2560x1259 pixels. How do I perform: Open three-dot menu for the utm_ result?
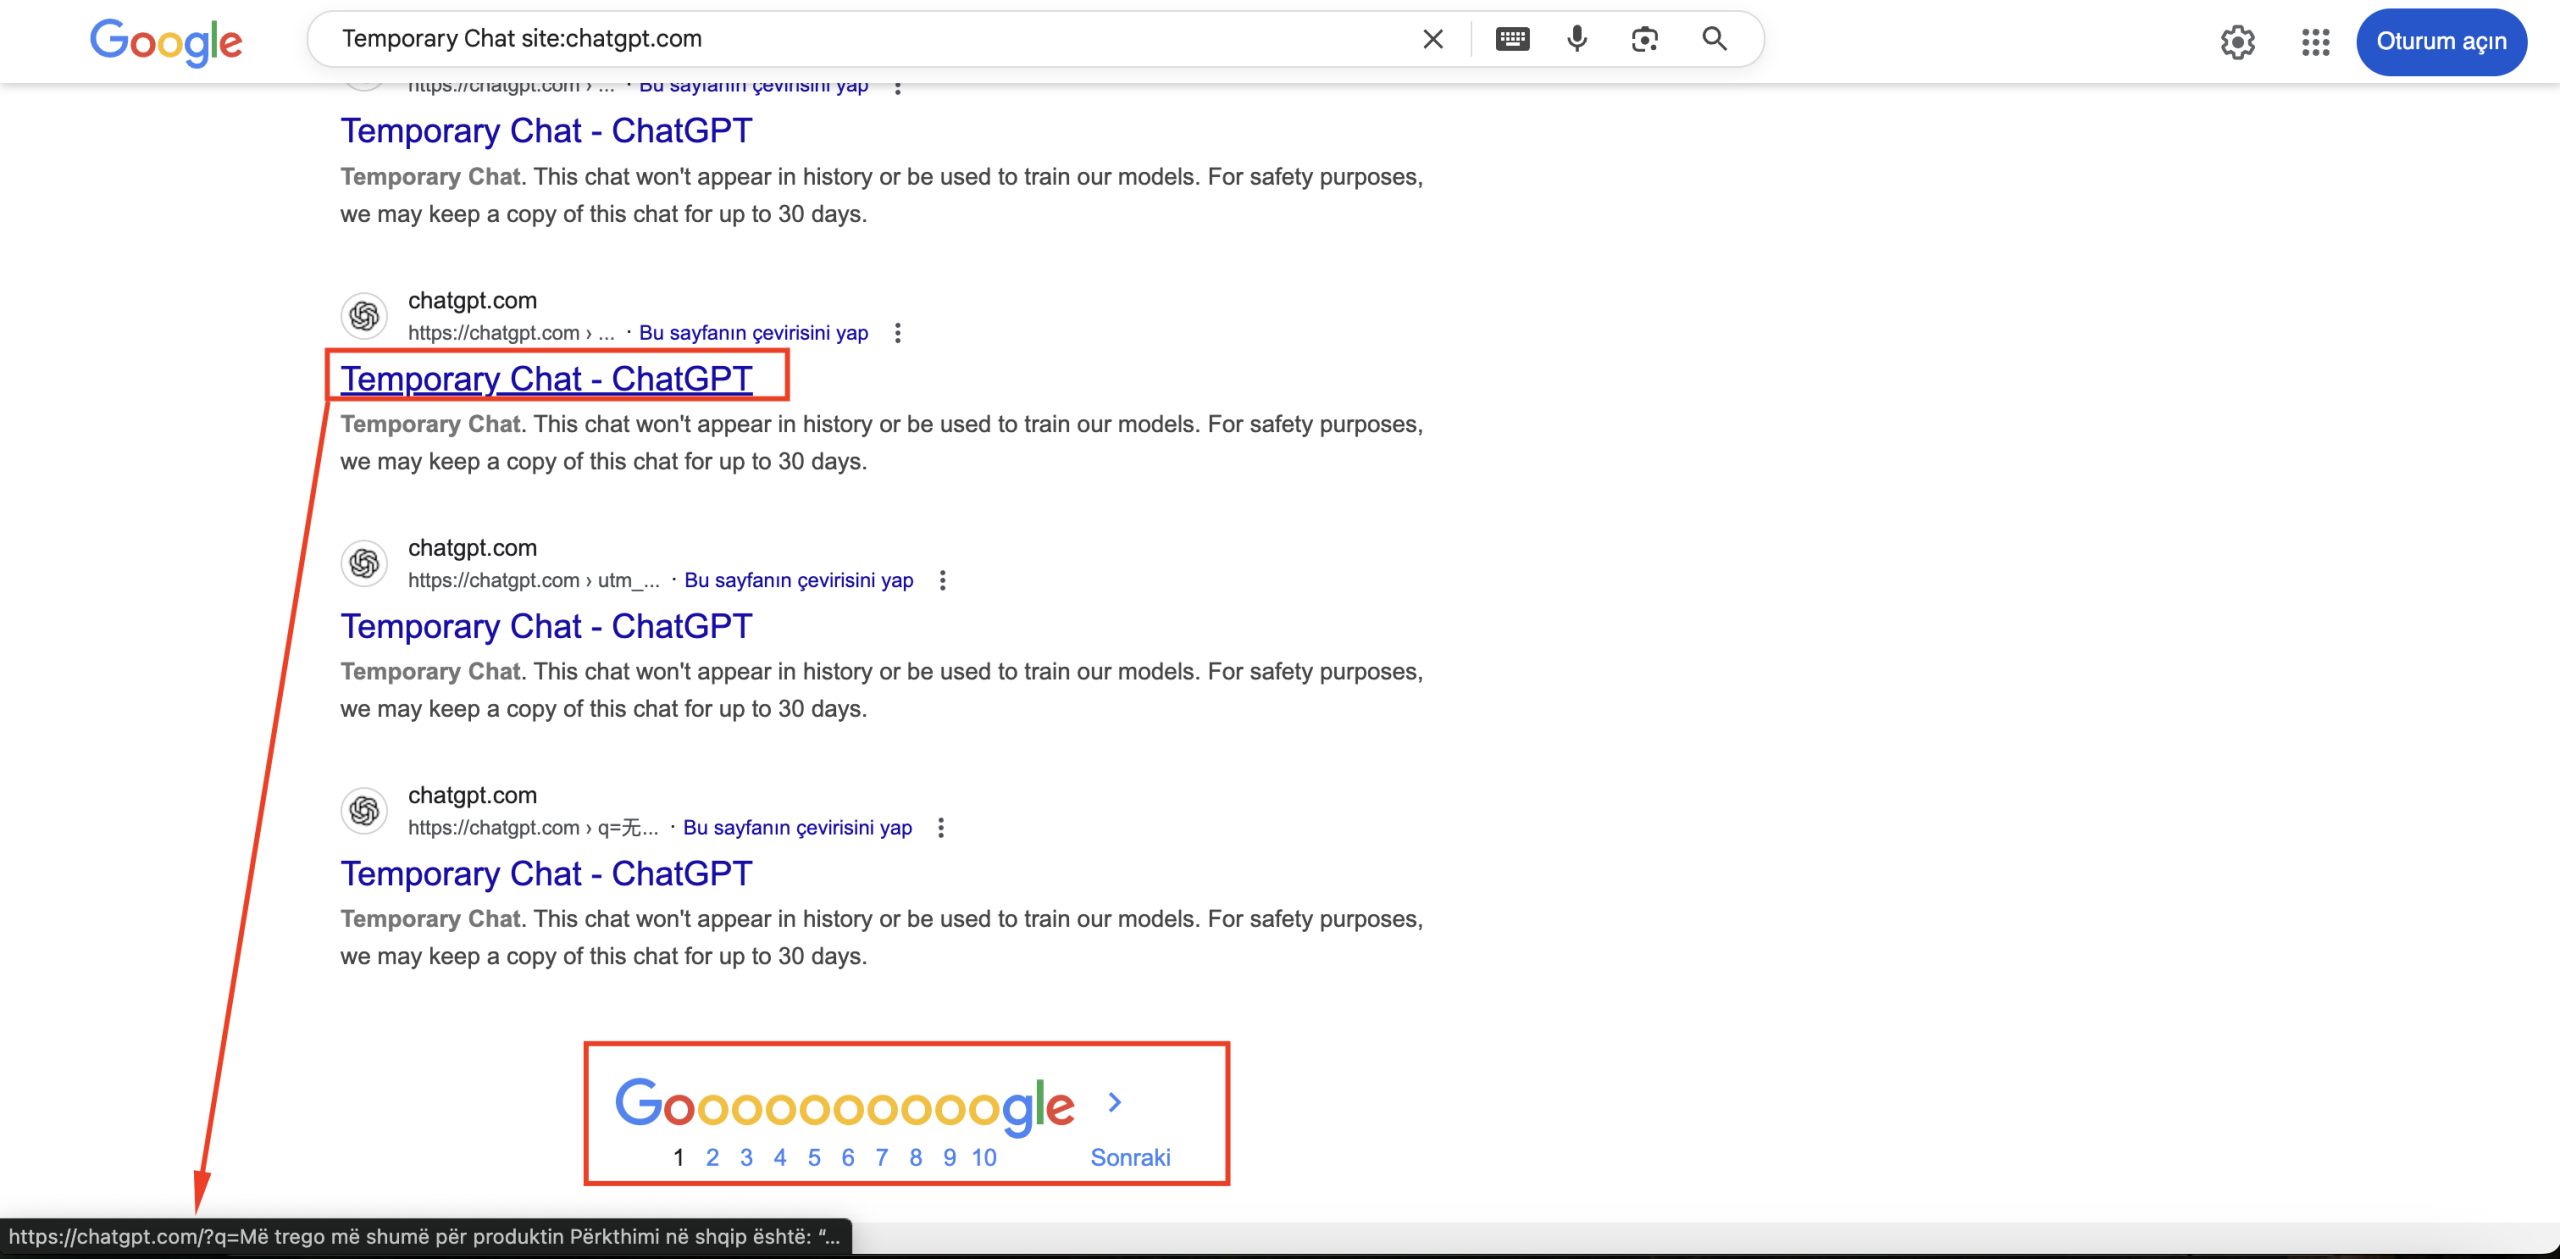click(x=942, y=581)
